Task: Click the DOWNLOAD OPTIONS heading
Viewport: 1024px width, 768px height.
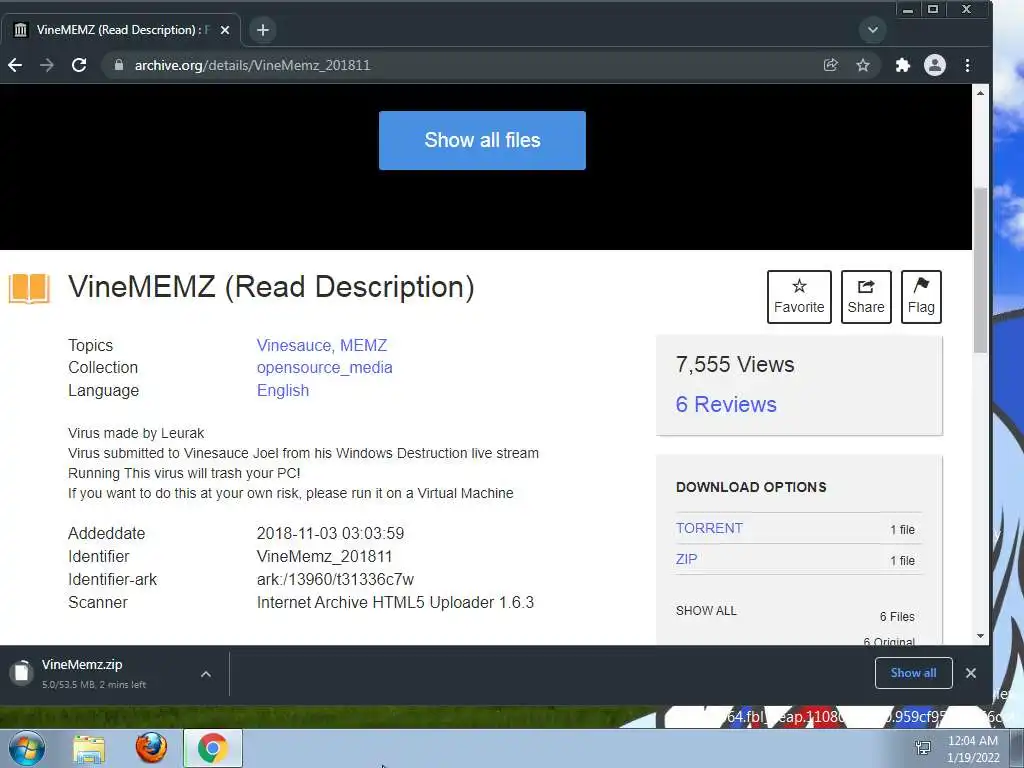Action: (751, 487)
